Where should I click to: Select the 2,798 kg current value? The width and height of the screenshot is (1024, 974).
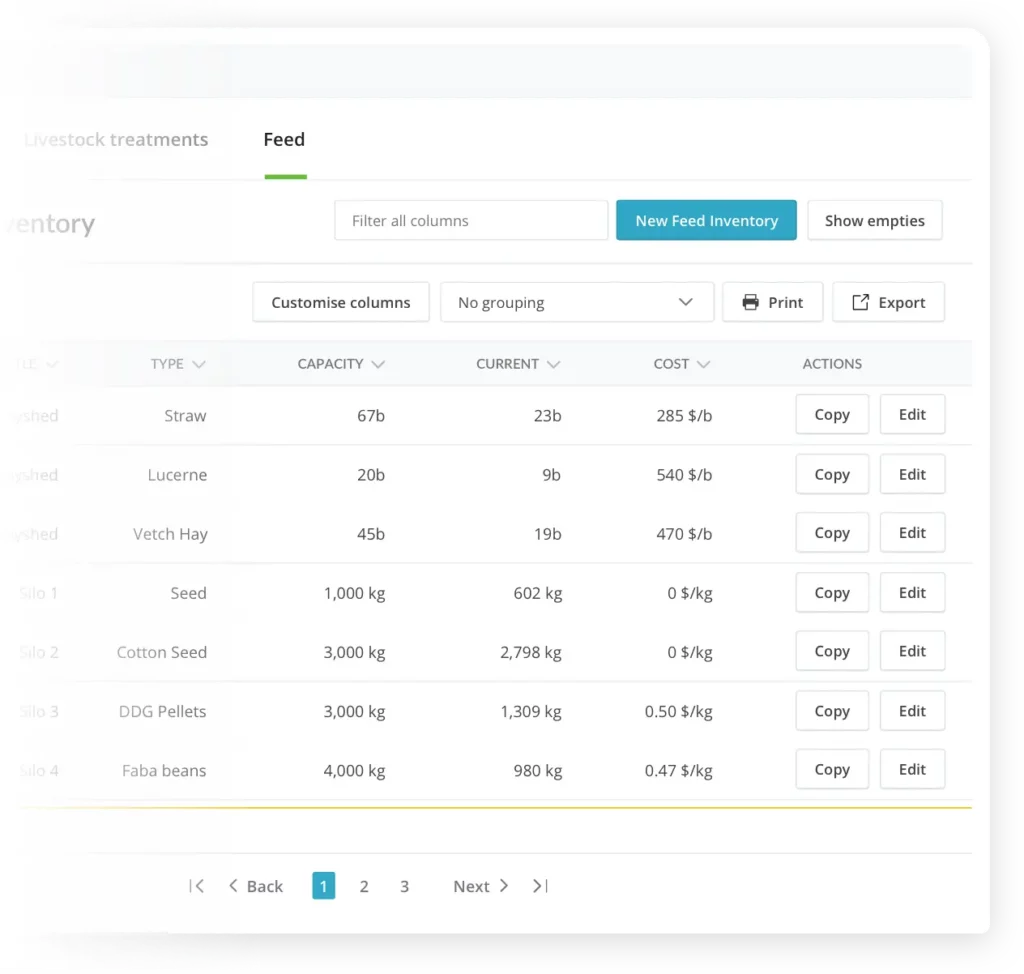(x=531, y=652)
